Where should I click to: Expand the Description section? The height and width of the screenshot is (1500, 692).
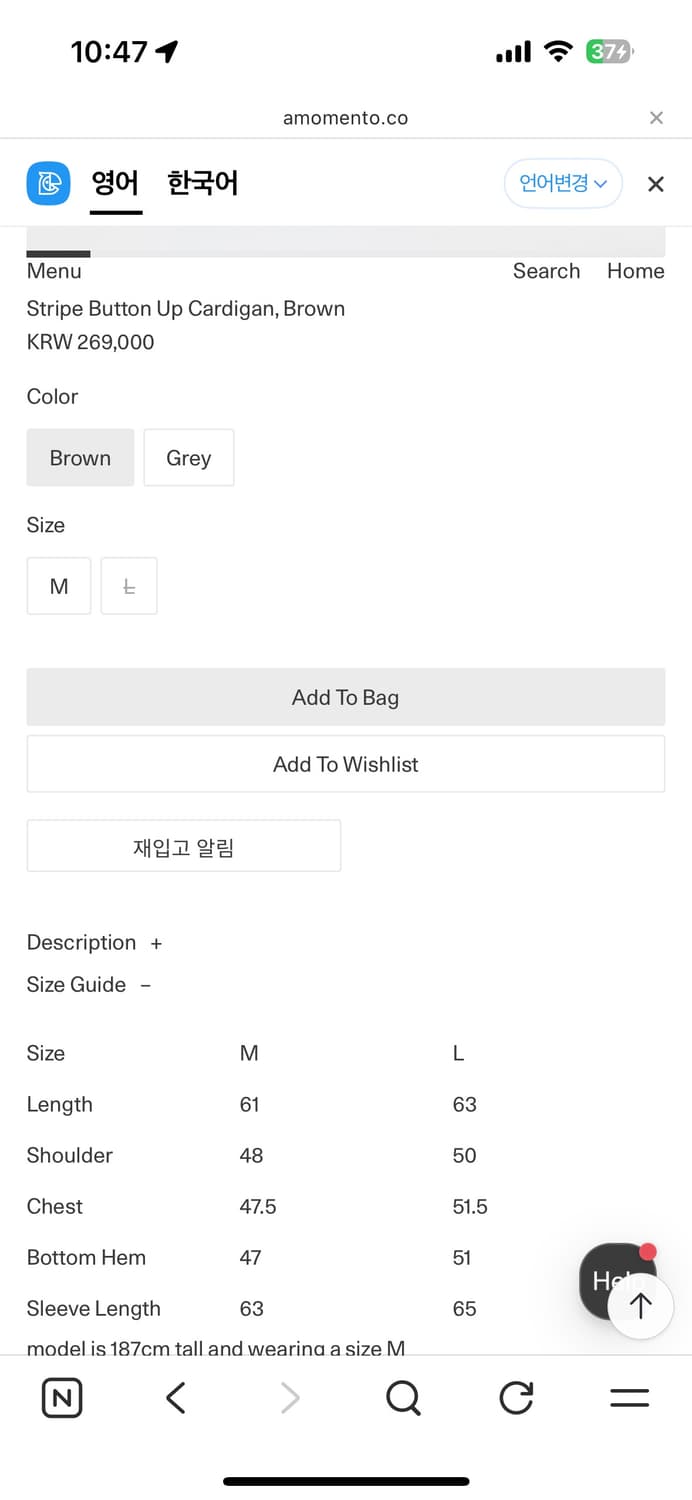[x=95, y=942]
